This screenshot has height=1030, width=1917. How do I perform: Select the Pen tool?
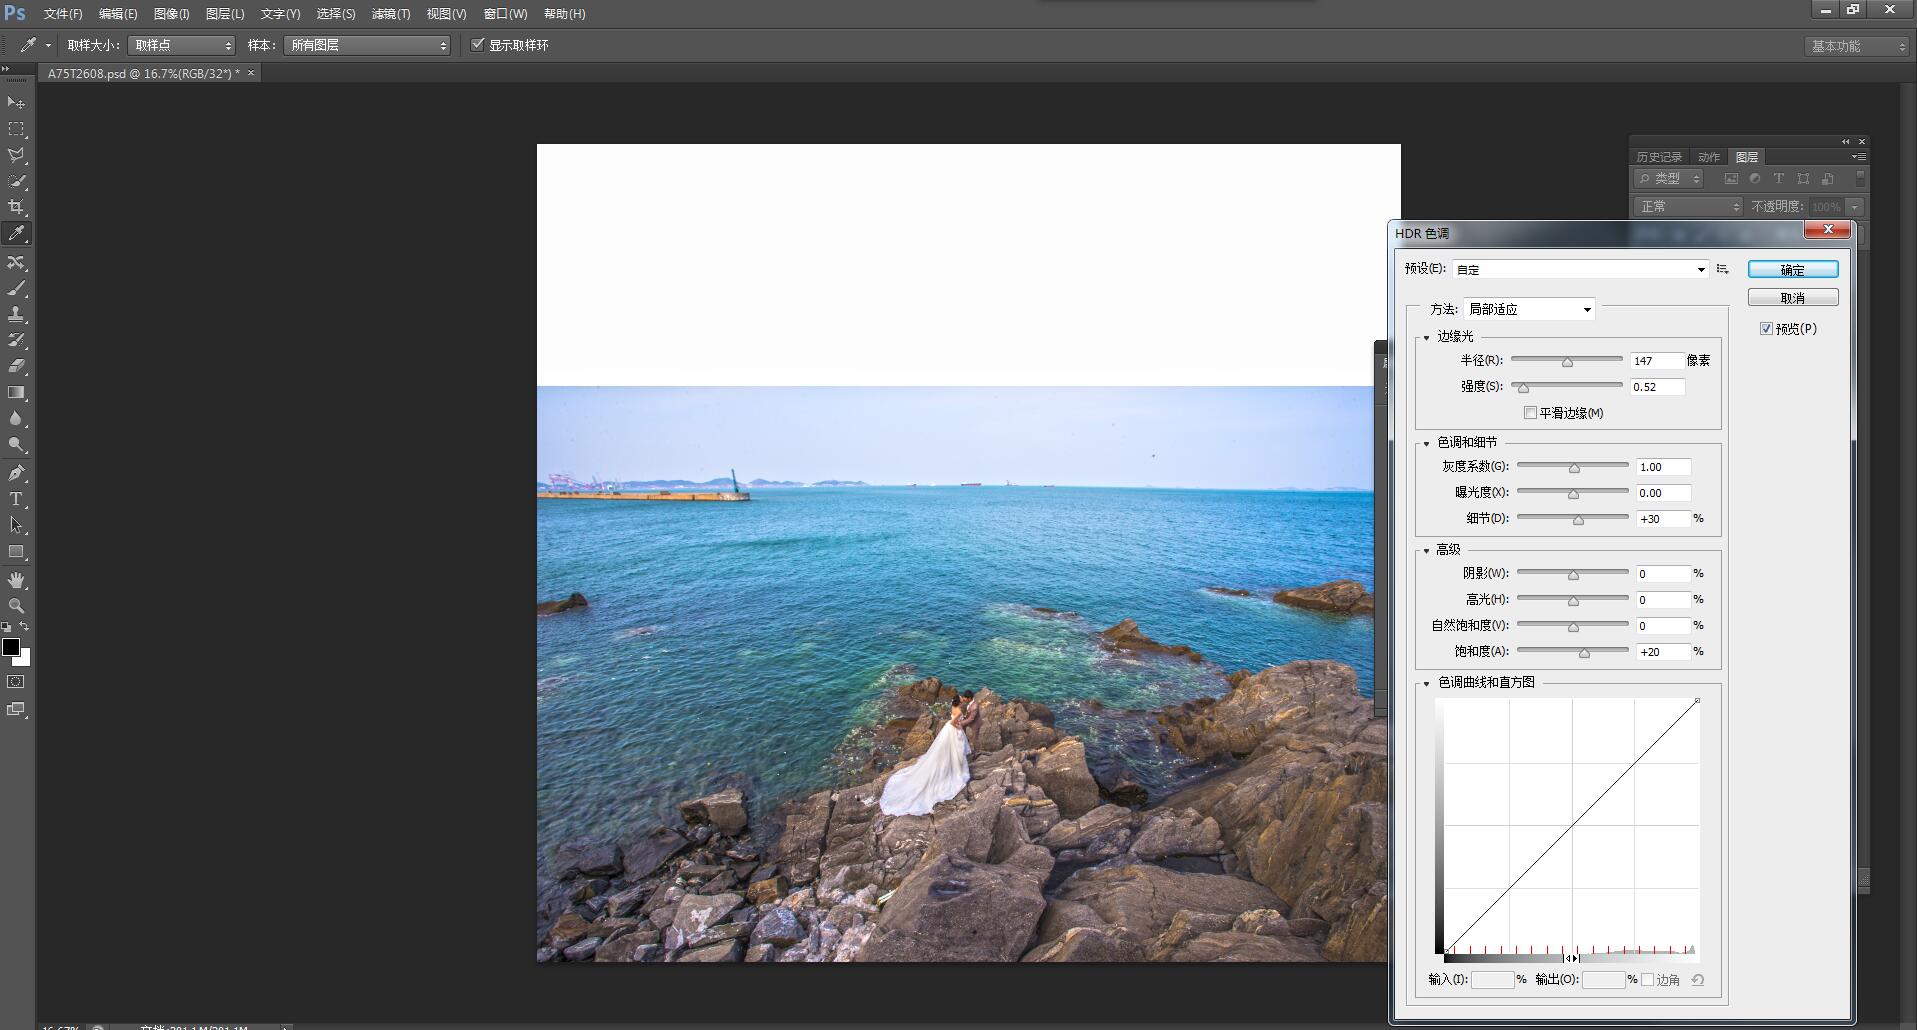click(16, 473)
